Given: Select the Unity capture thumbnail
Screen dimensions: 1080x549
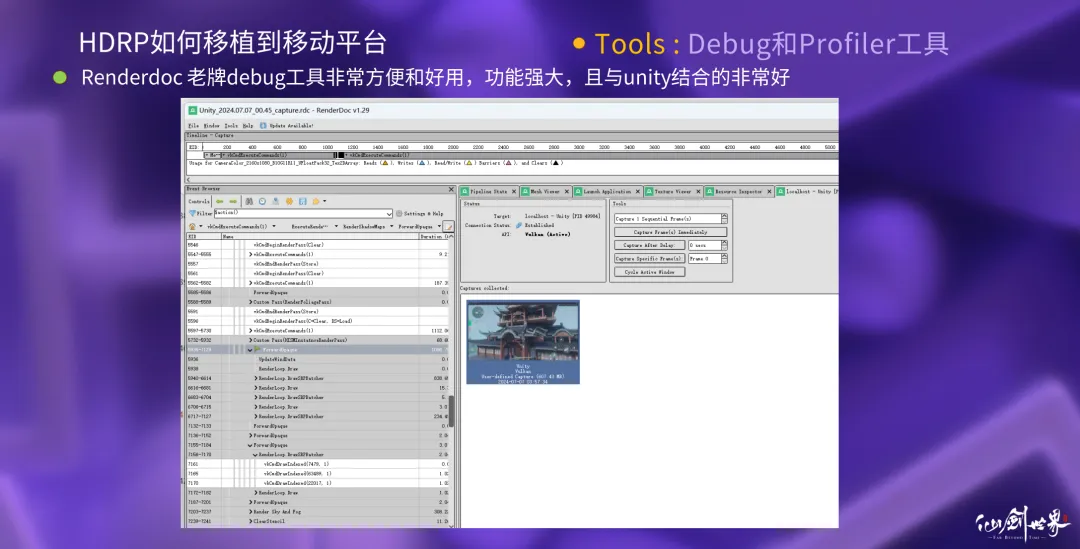Looking at the screenshot, I should [x=523, y=342].
